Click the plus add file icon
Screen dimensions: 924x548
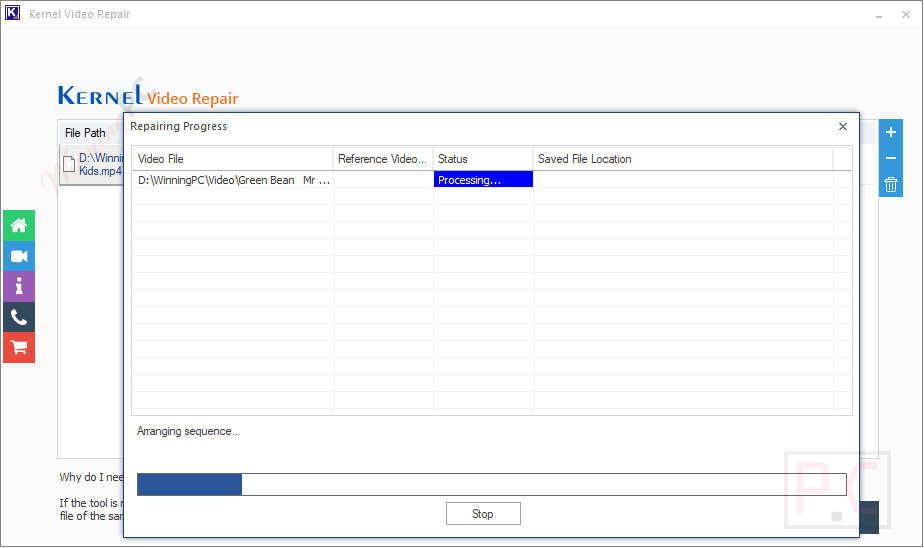click(x=890, y=132)
